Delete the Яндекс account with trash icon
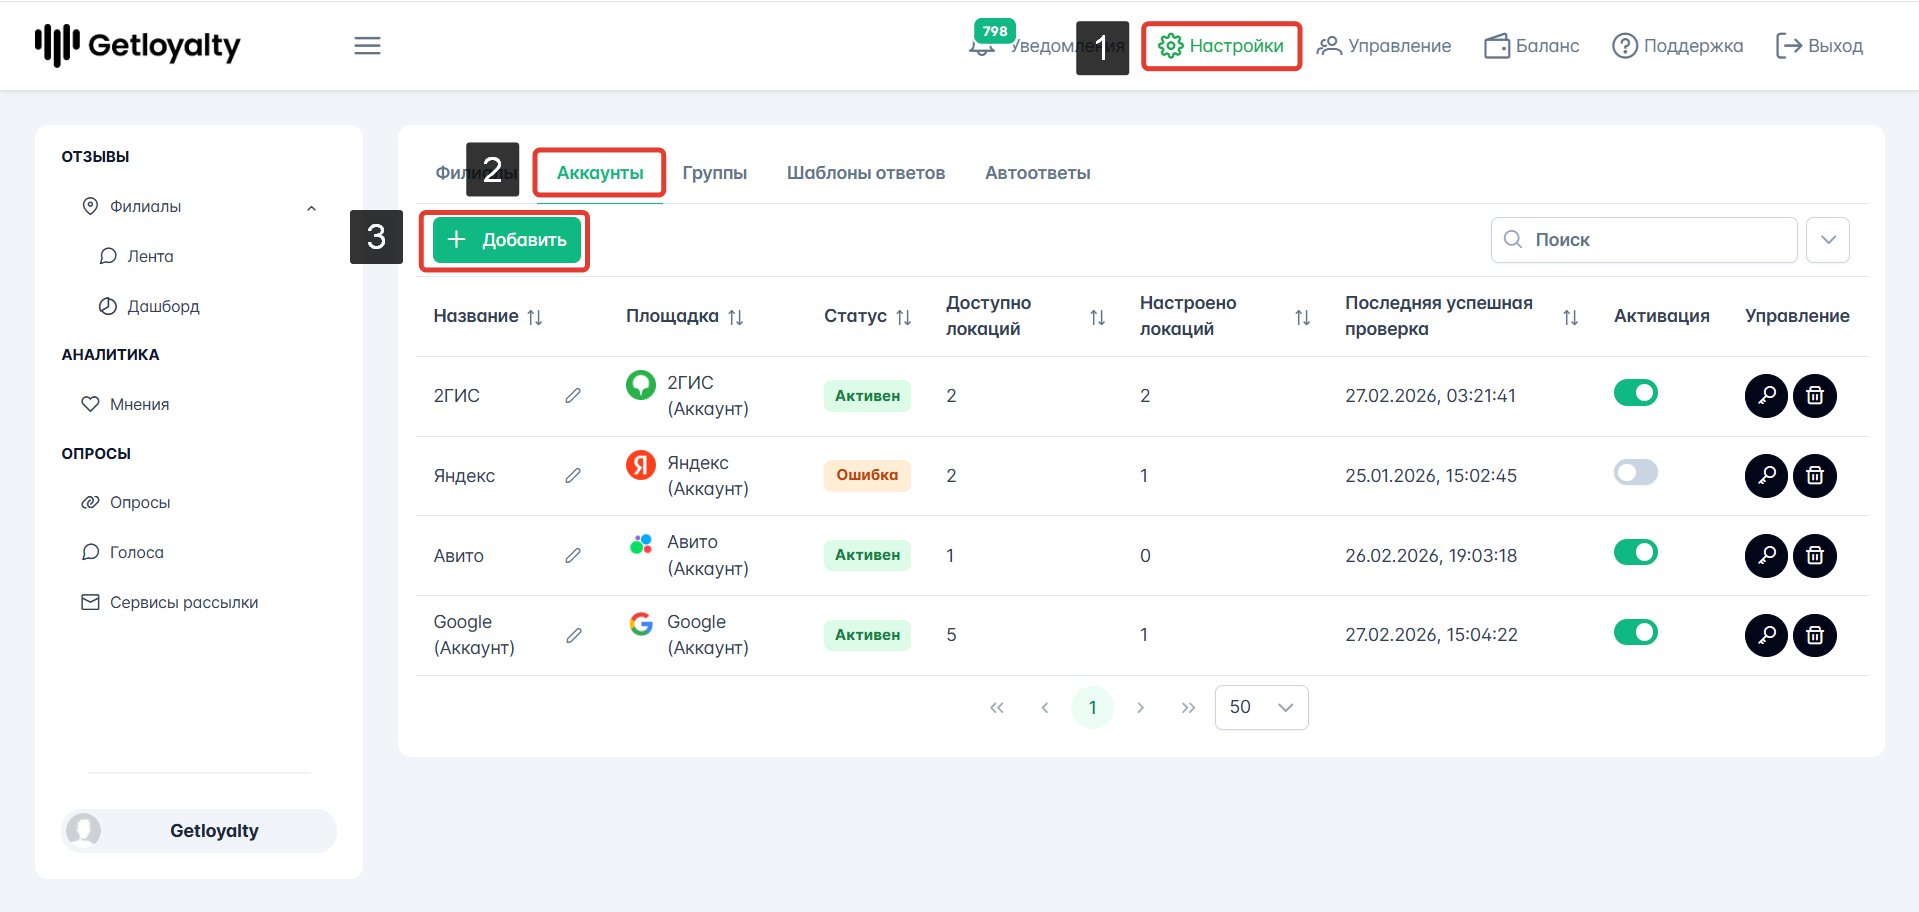The width and height of the screenshot is (1919, 912). 1815,476
